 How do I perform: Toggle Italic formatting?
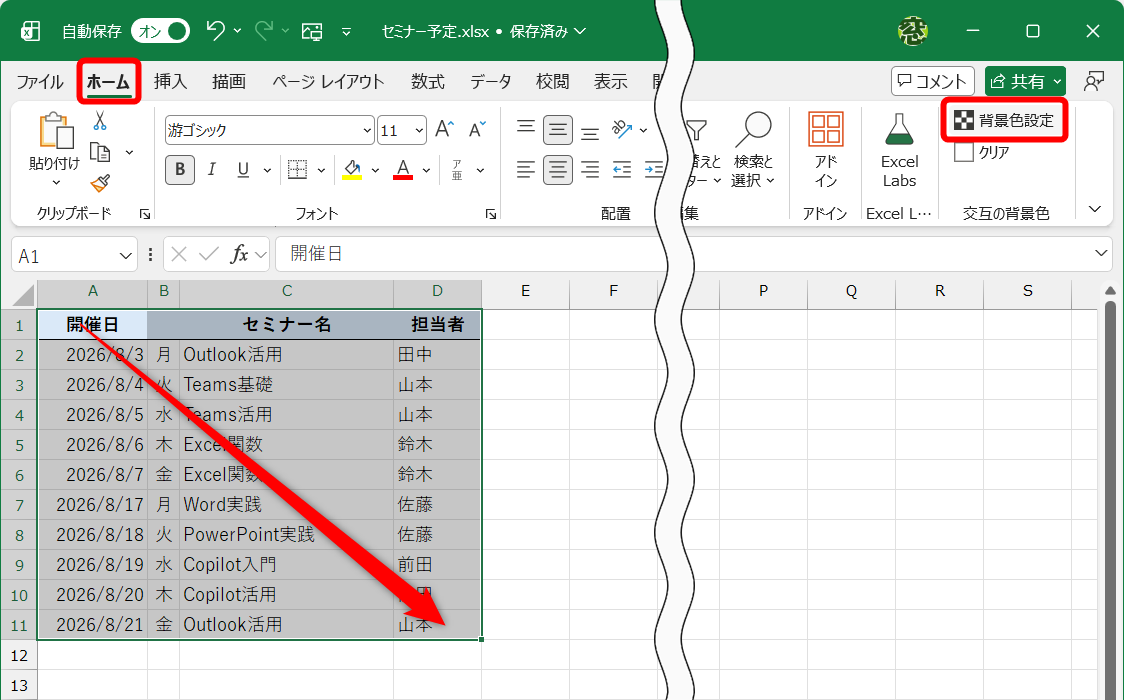click(x=211, y=169)
